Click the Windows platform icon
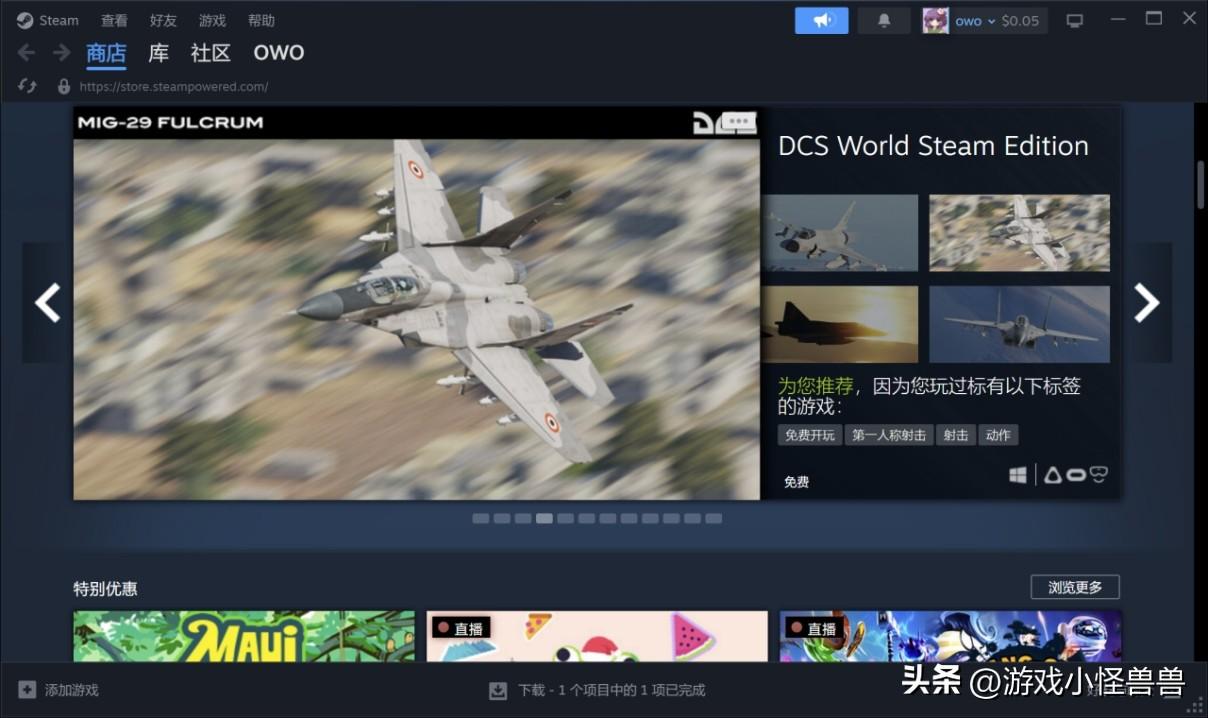 click(x=1018, y=475)
